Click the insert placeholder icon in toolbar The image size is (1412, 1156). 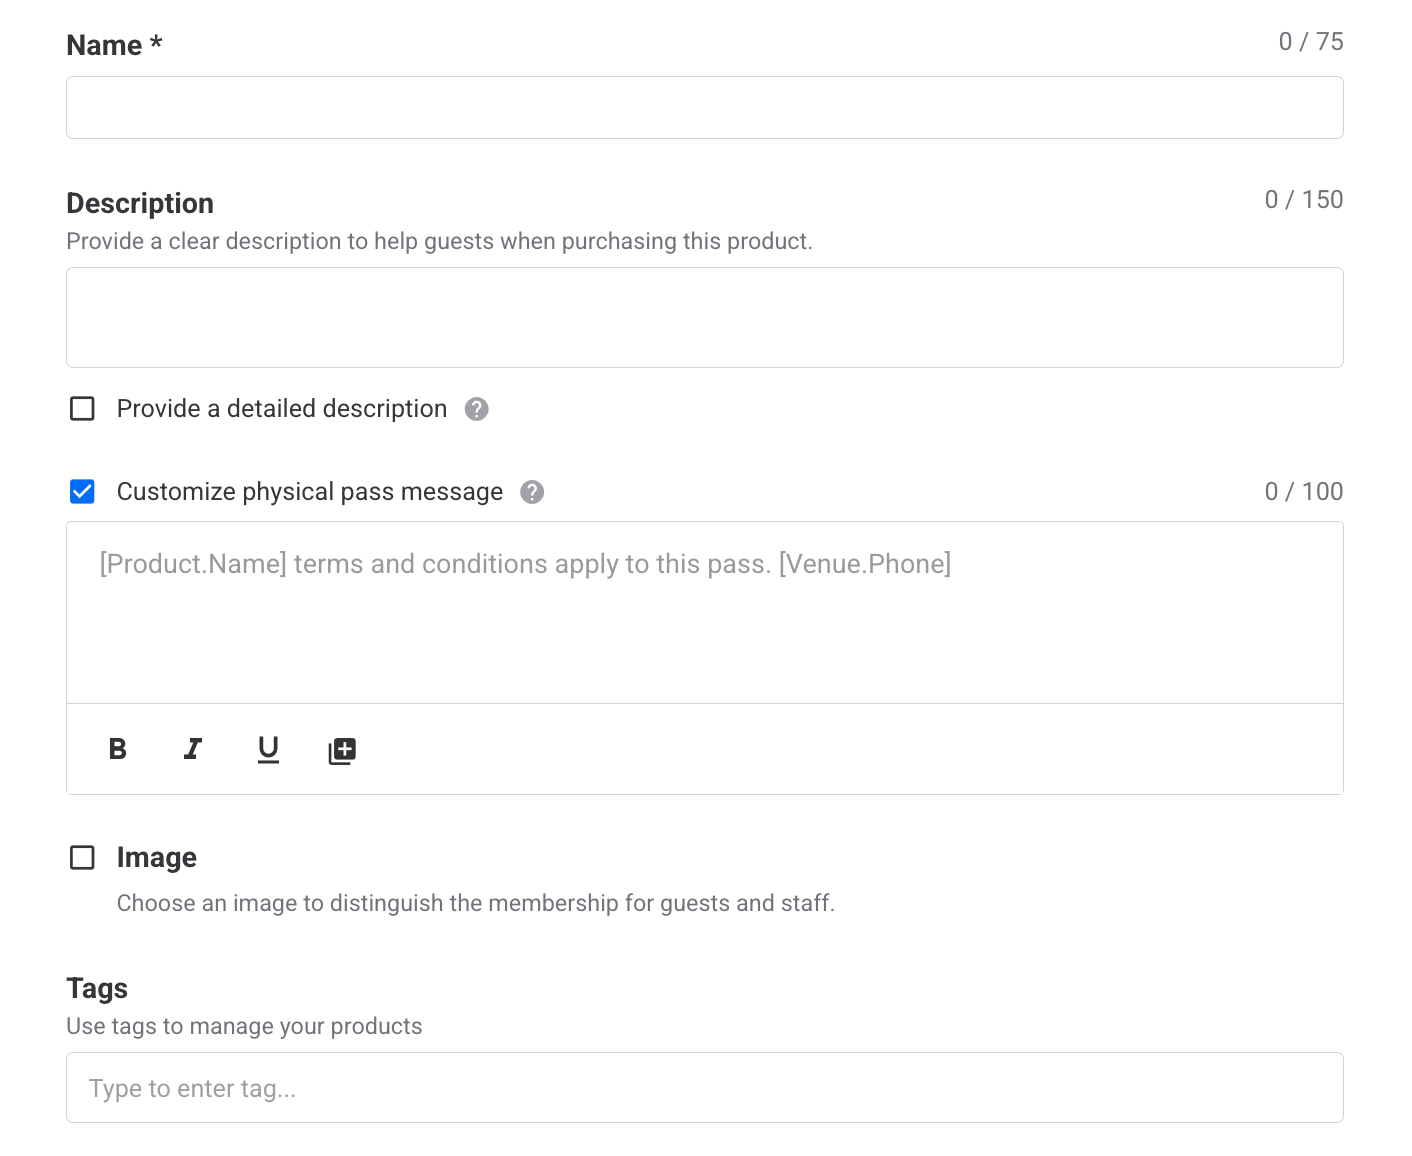click(x=342, y=750)
